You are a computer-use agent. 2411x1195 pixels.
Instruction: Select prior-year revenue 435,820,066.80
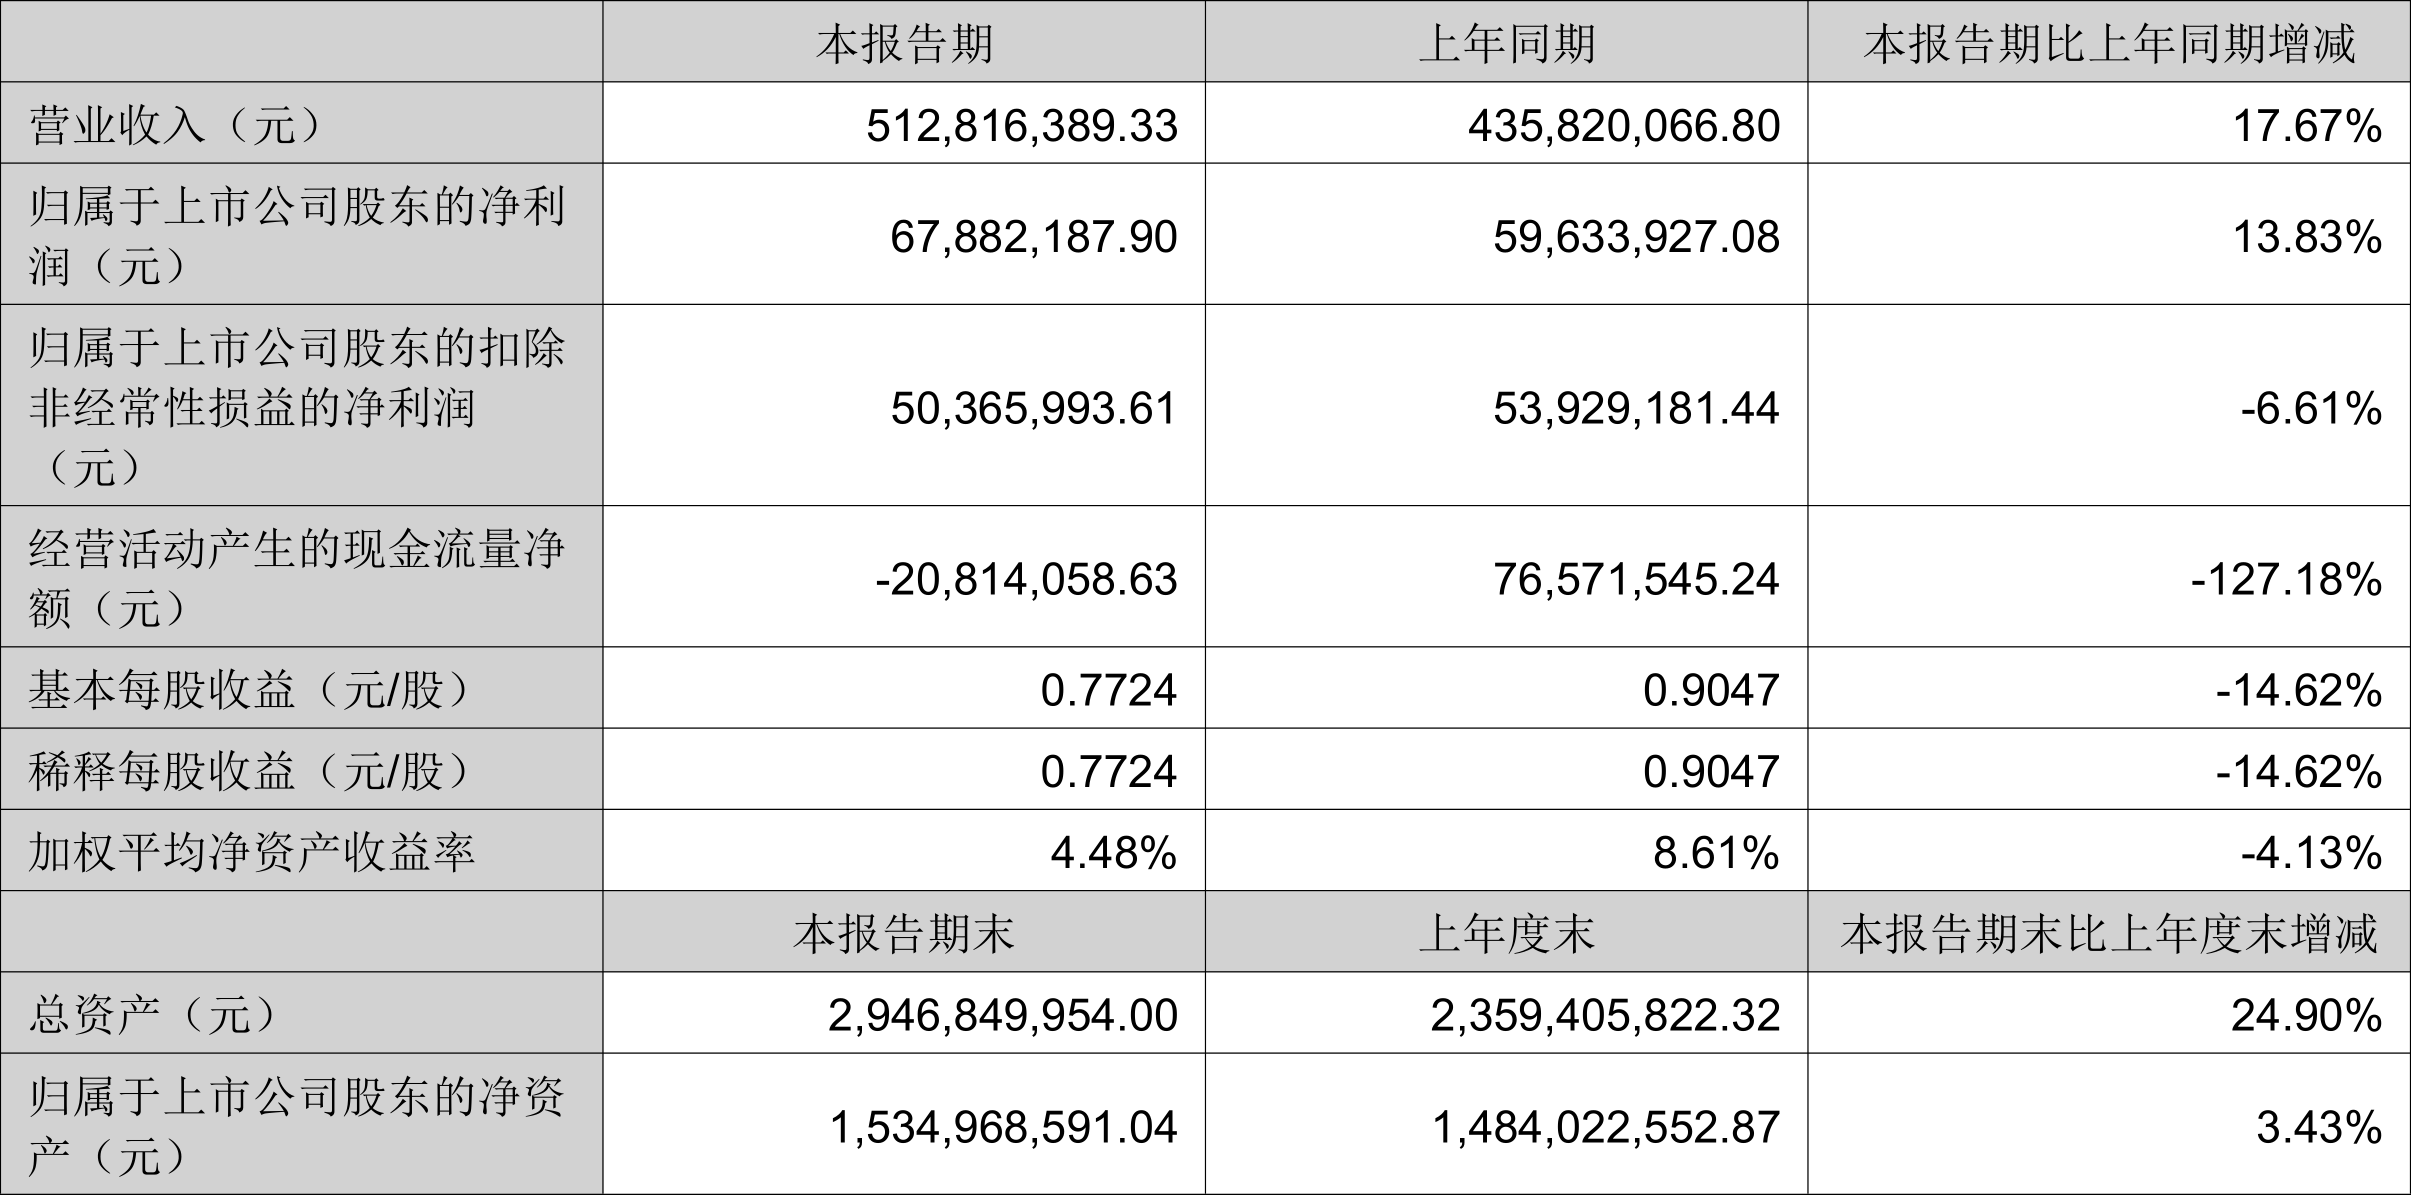coord(1624,126)
